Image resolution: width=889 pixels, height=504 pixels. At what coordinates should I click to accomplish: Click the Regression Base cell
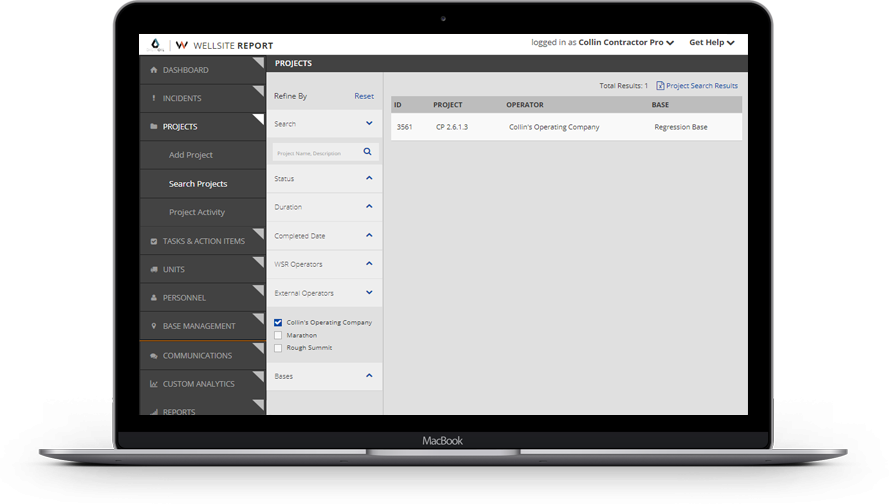(x=681, y=127)
